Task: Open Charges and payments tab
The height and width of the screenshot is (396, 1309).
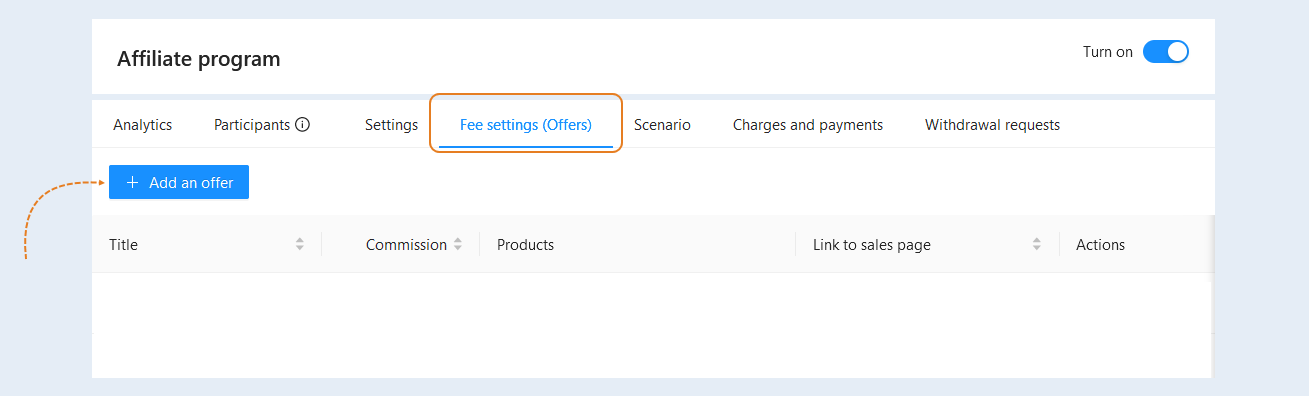Action: [x=808, y=125]
